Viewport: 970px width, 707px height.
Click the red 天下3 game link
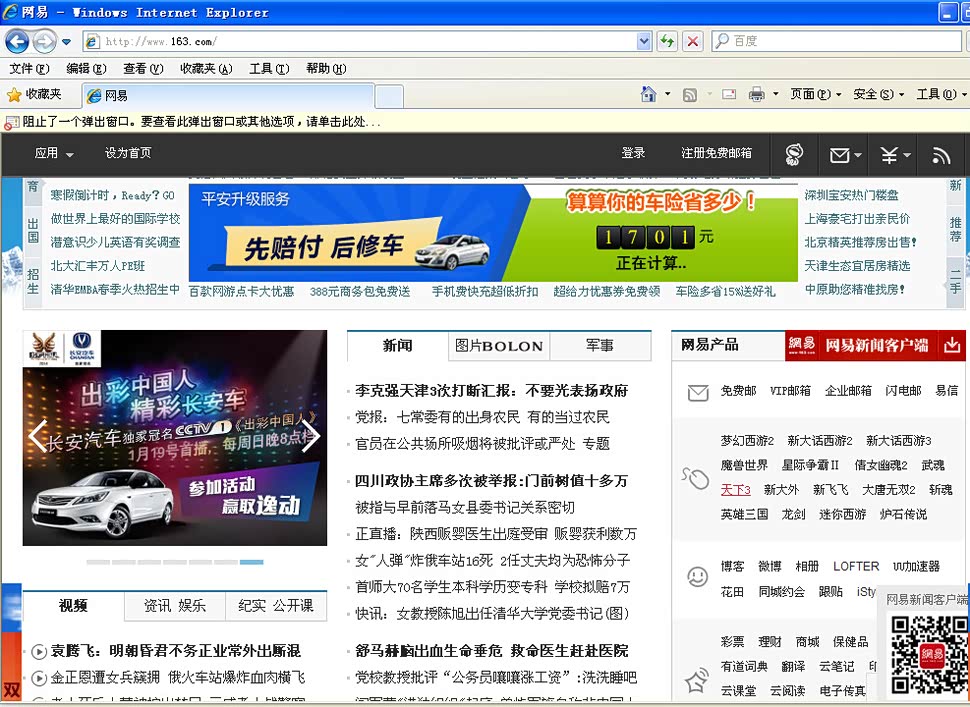coord(736,491)
